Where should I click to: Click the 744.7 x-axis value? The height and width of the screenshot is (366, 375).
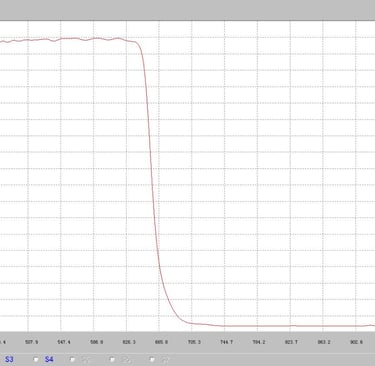(227, 342)
